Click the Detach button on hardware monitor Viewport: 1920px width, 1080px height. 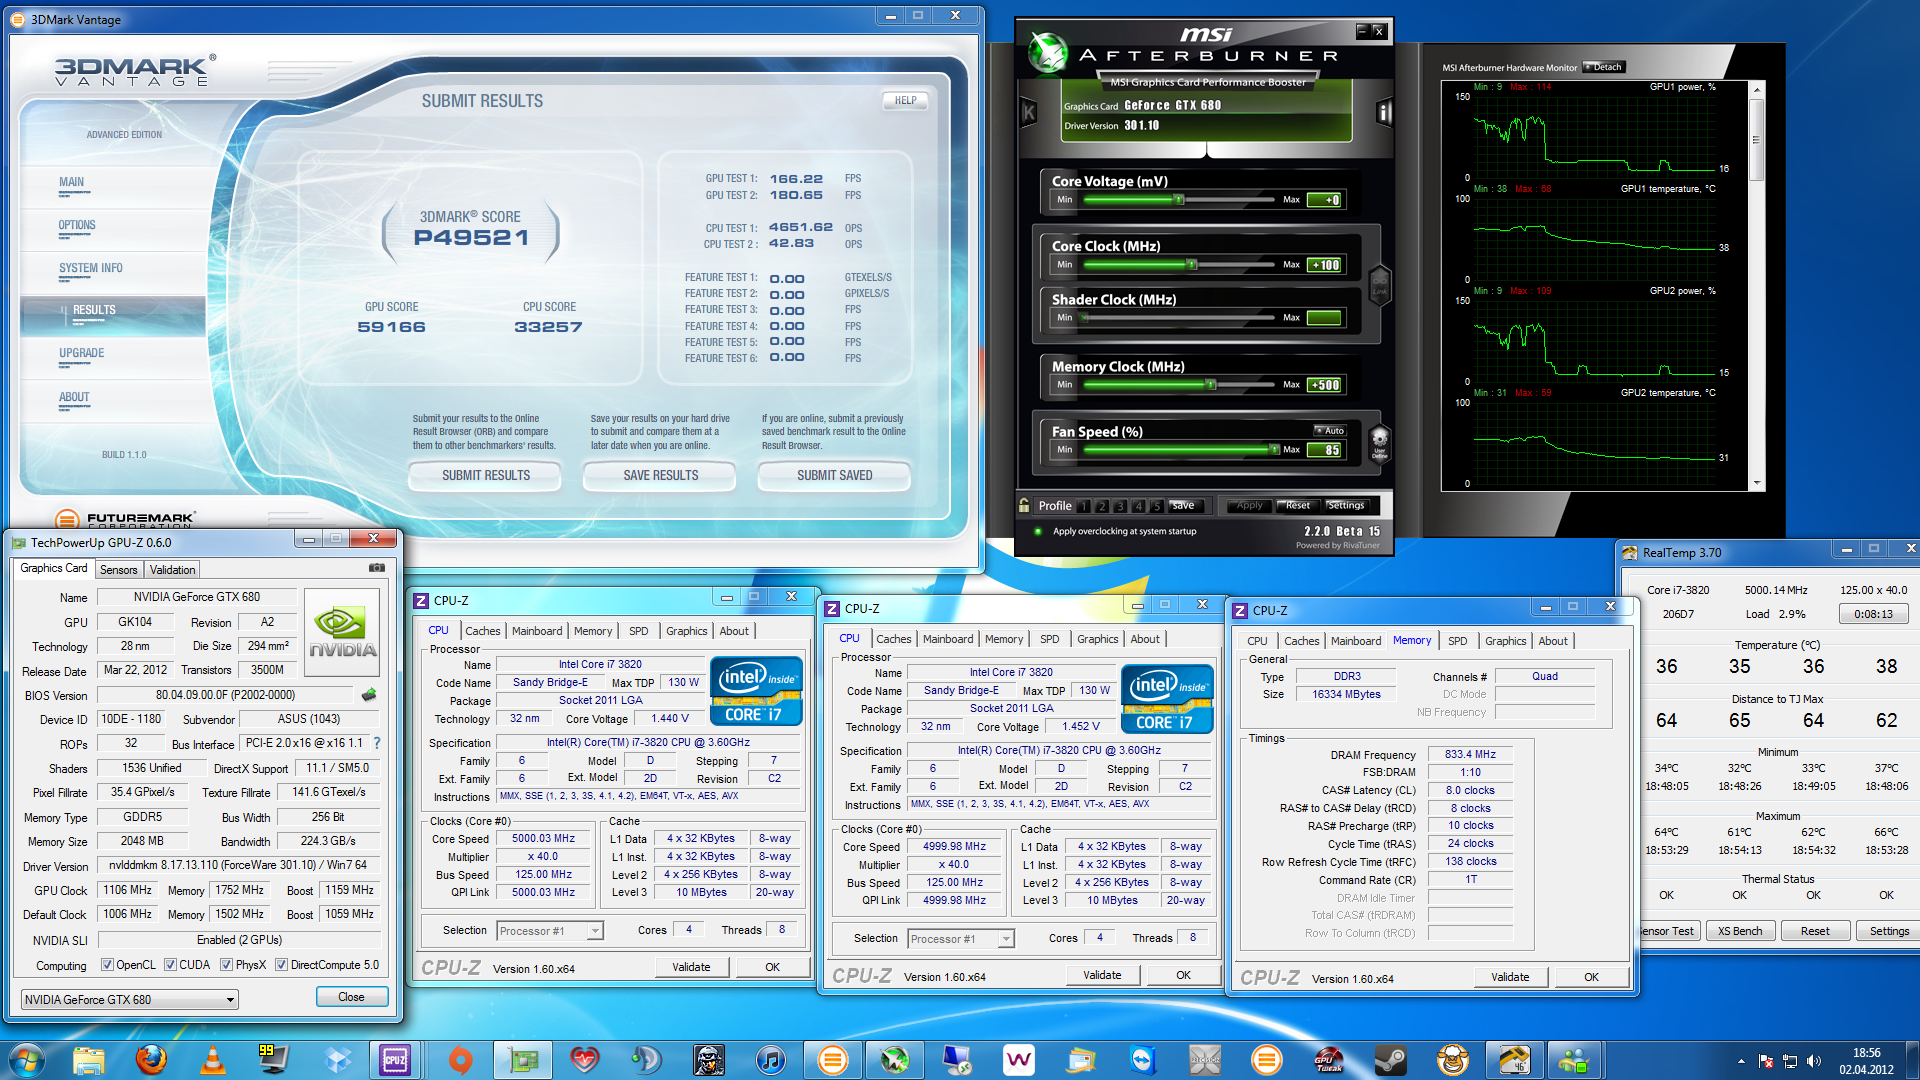point(1603,67)
